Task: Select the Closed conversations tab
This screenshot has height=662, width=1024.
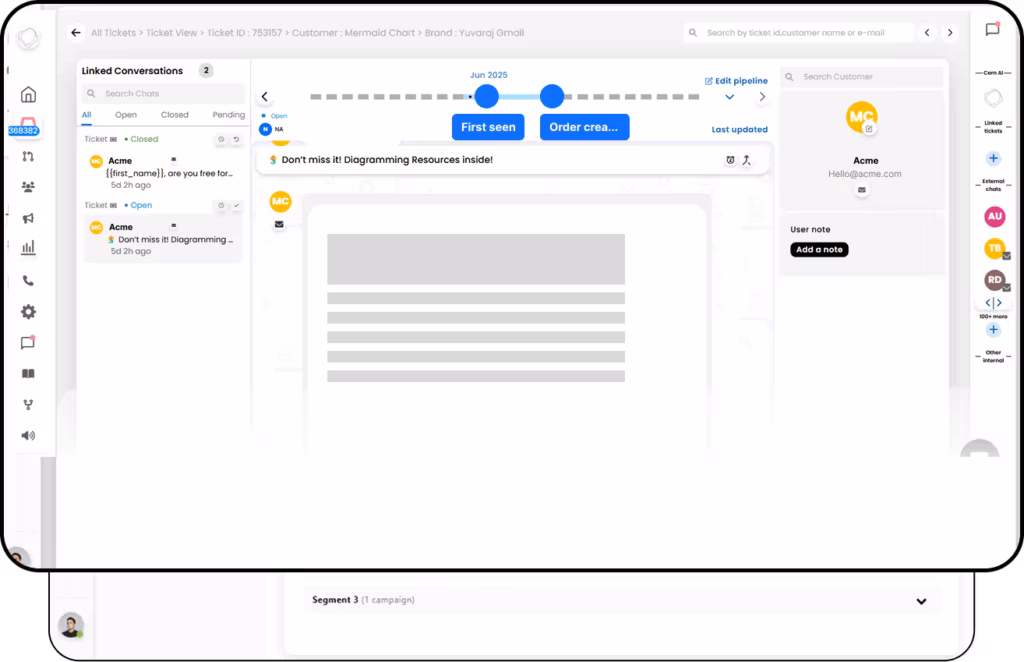Action: coord(174,115)
